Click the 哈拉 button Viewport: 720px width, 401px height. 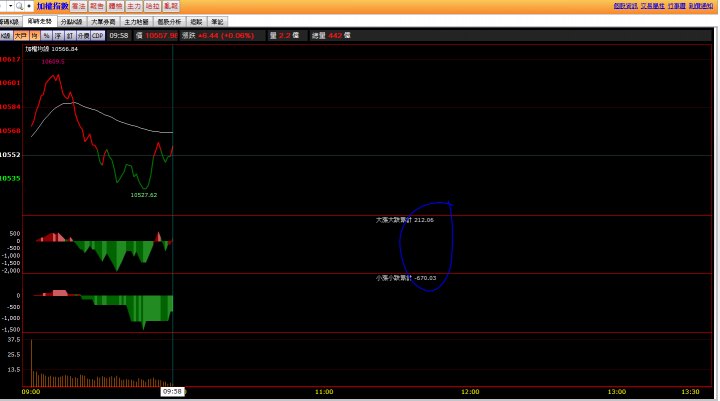pos(152,6)
